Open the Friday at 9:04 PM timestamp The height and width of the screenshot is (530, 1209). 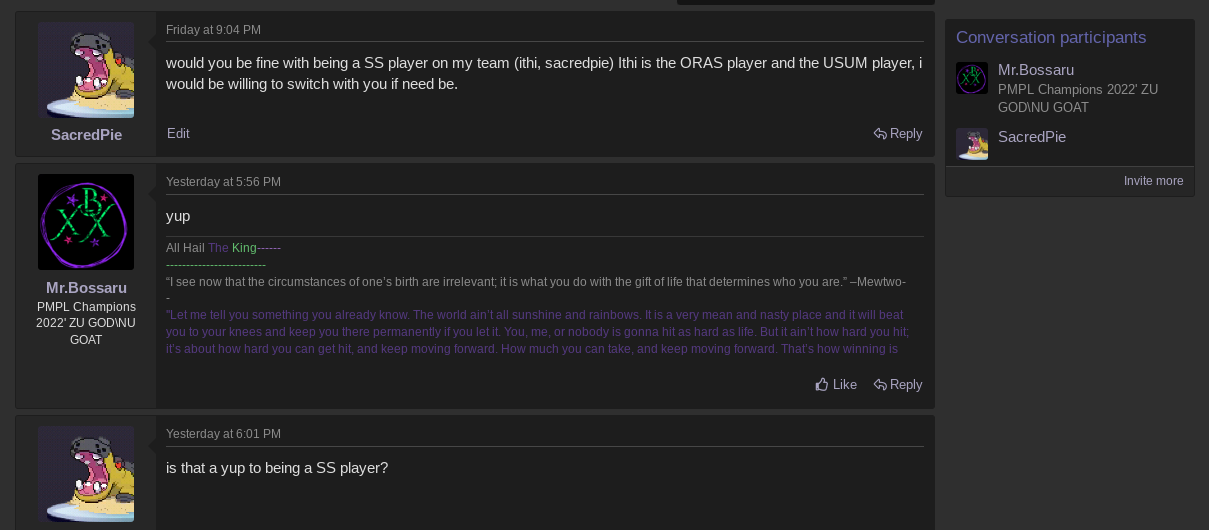[213, 30]
